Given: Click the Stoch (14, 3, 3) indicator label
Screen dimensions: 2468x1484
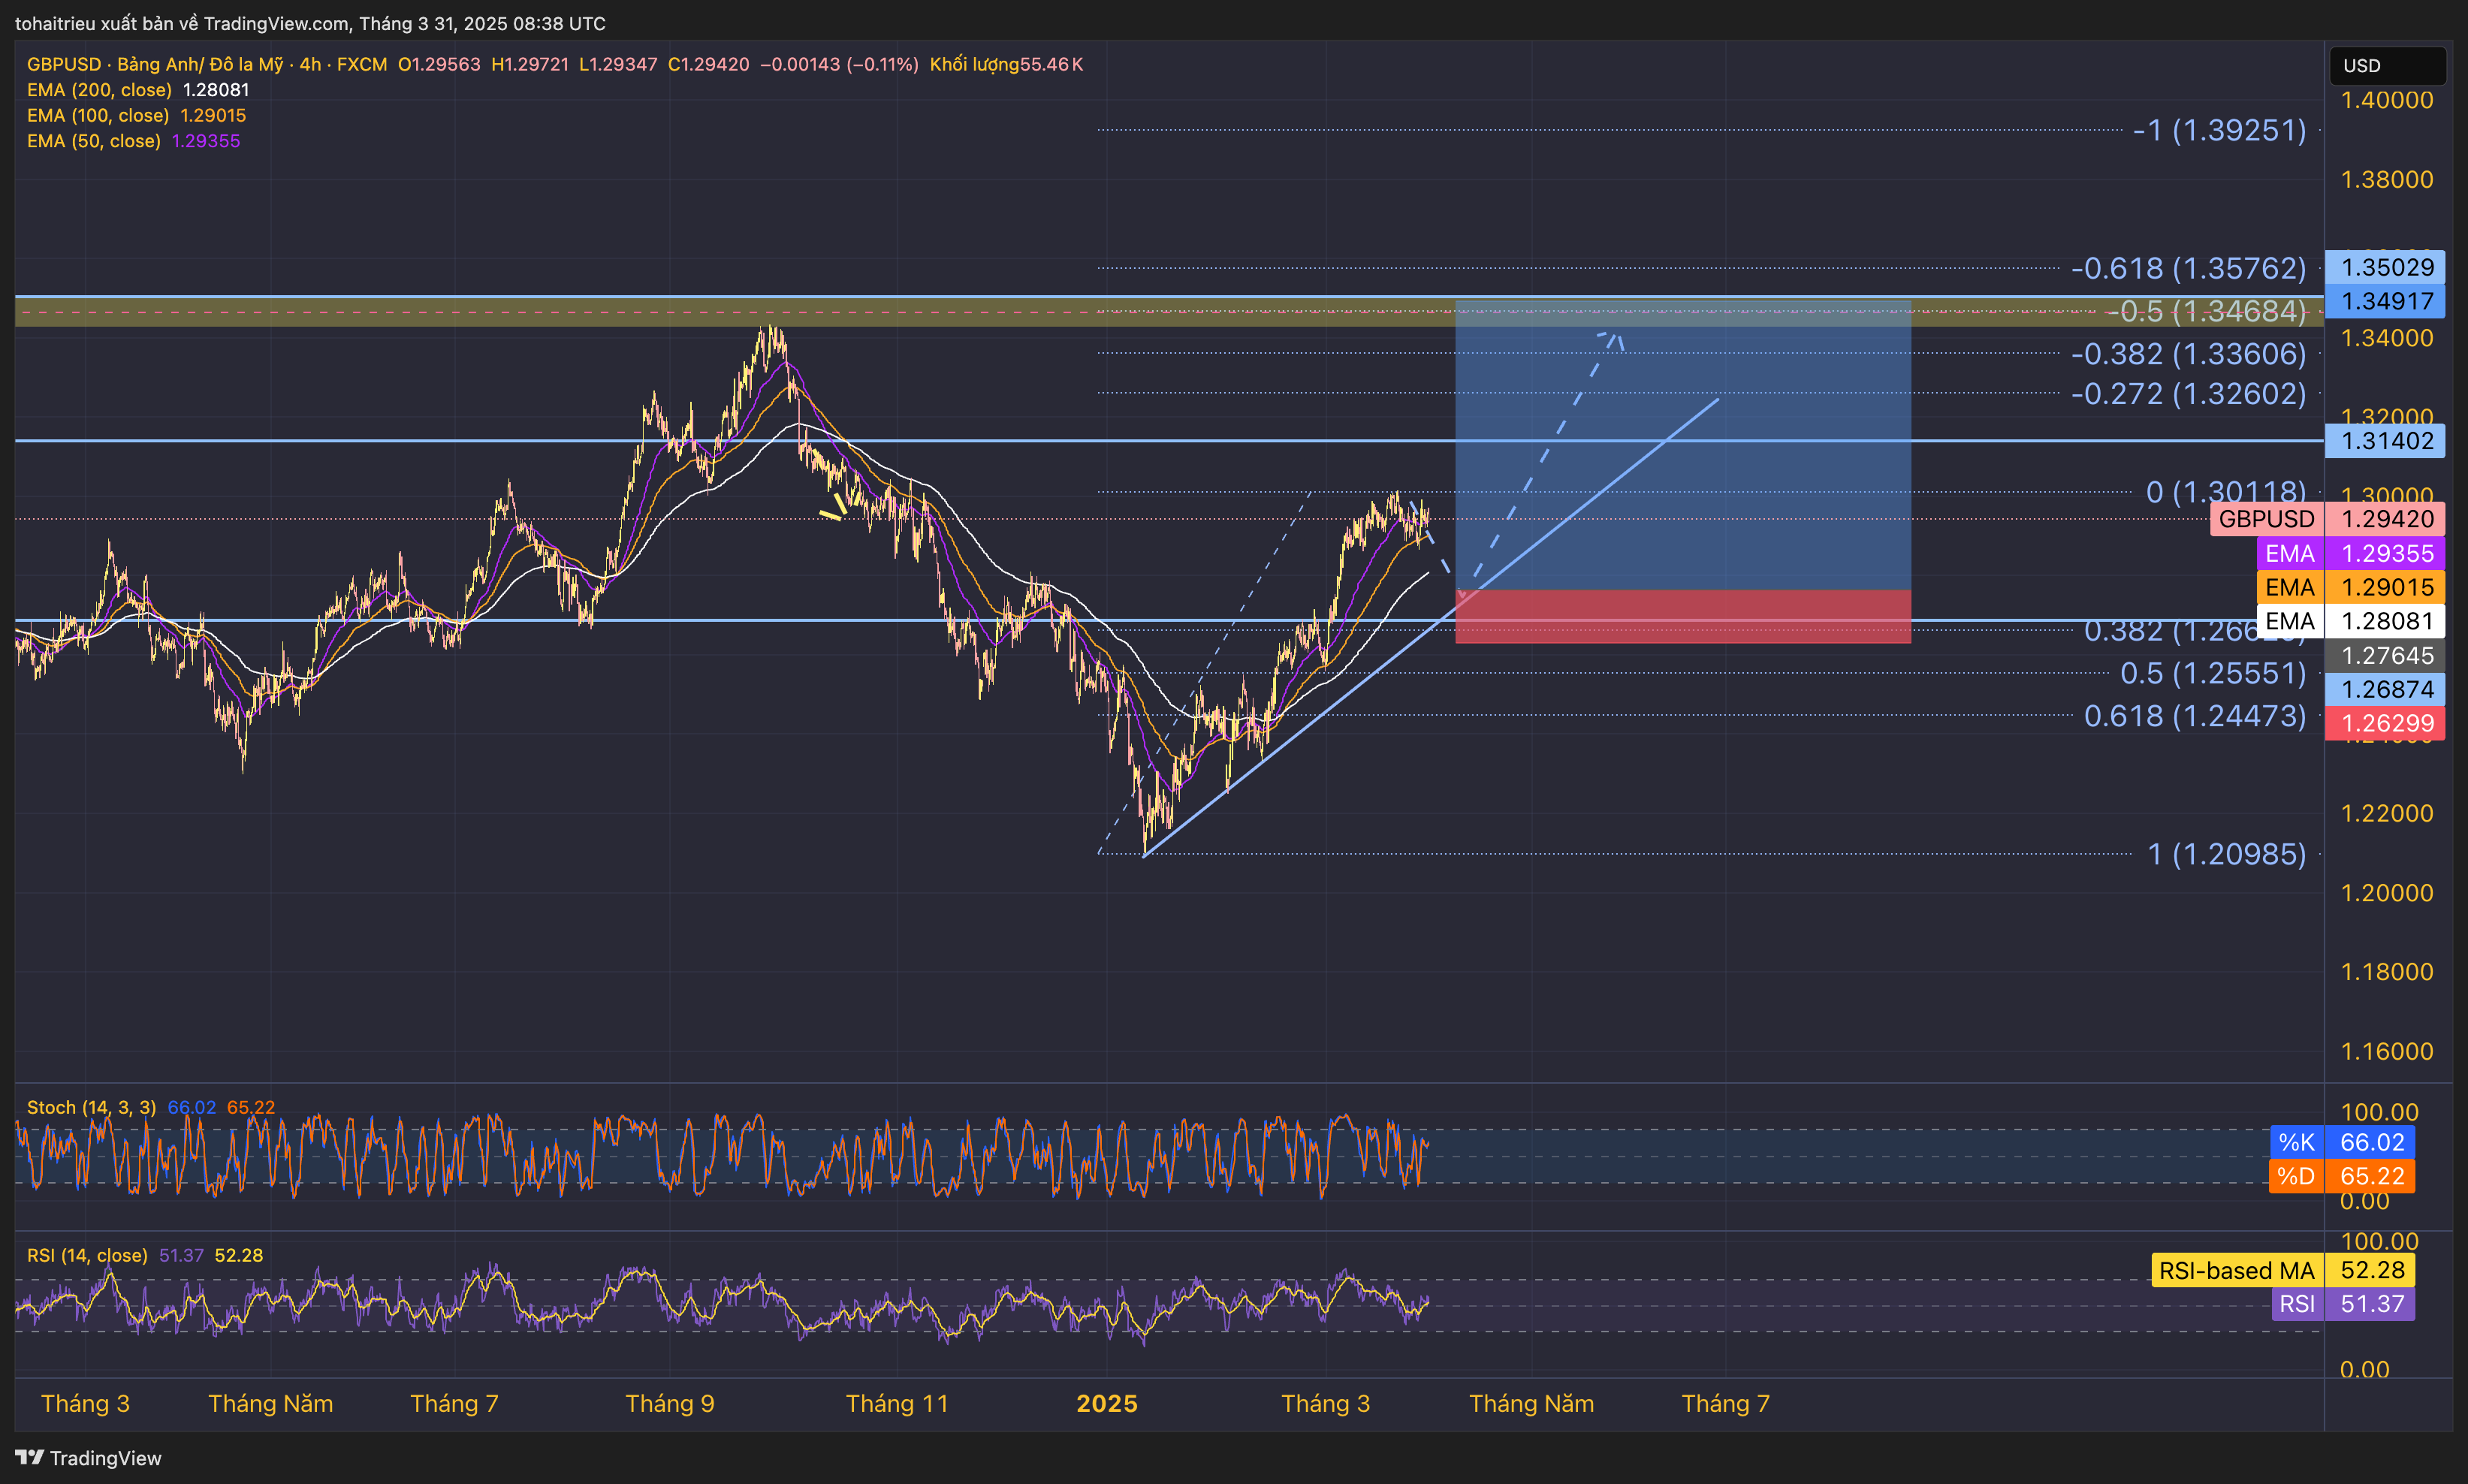Looking at the screenshot, I should [91, 1107].
